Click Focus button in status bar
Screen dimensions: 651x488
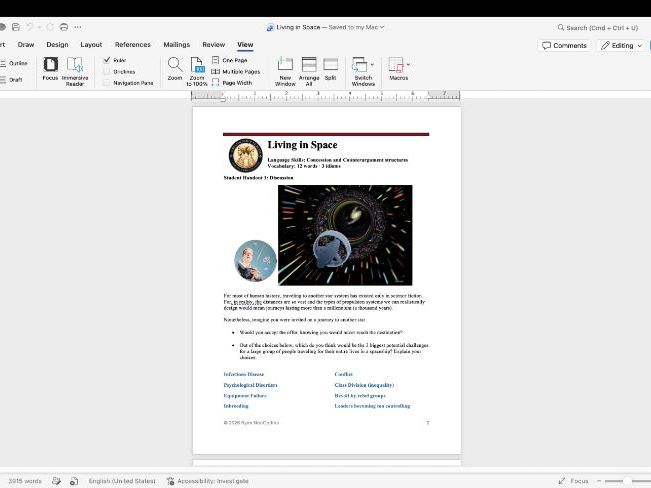[x=573, y=481]
